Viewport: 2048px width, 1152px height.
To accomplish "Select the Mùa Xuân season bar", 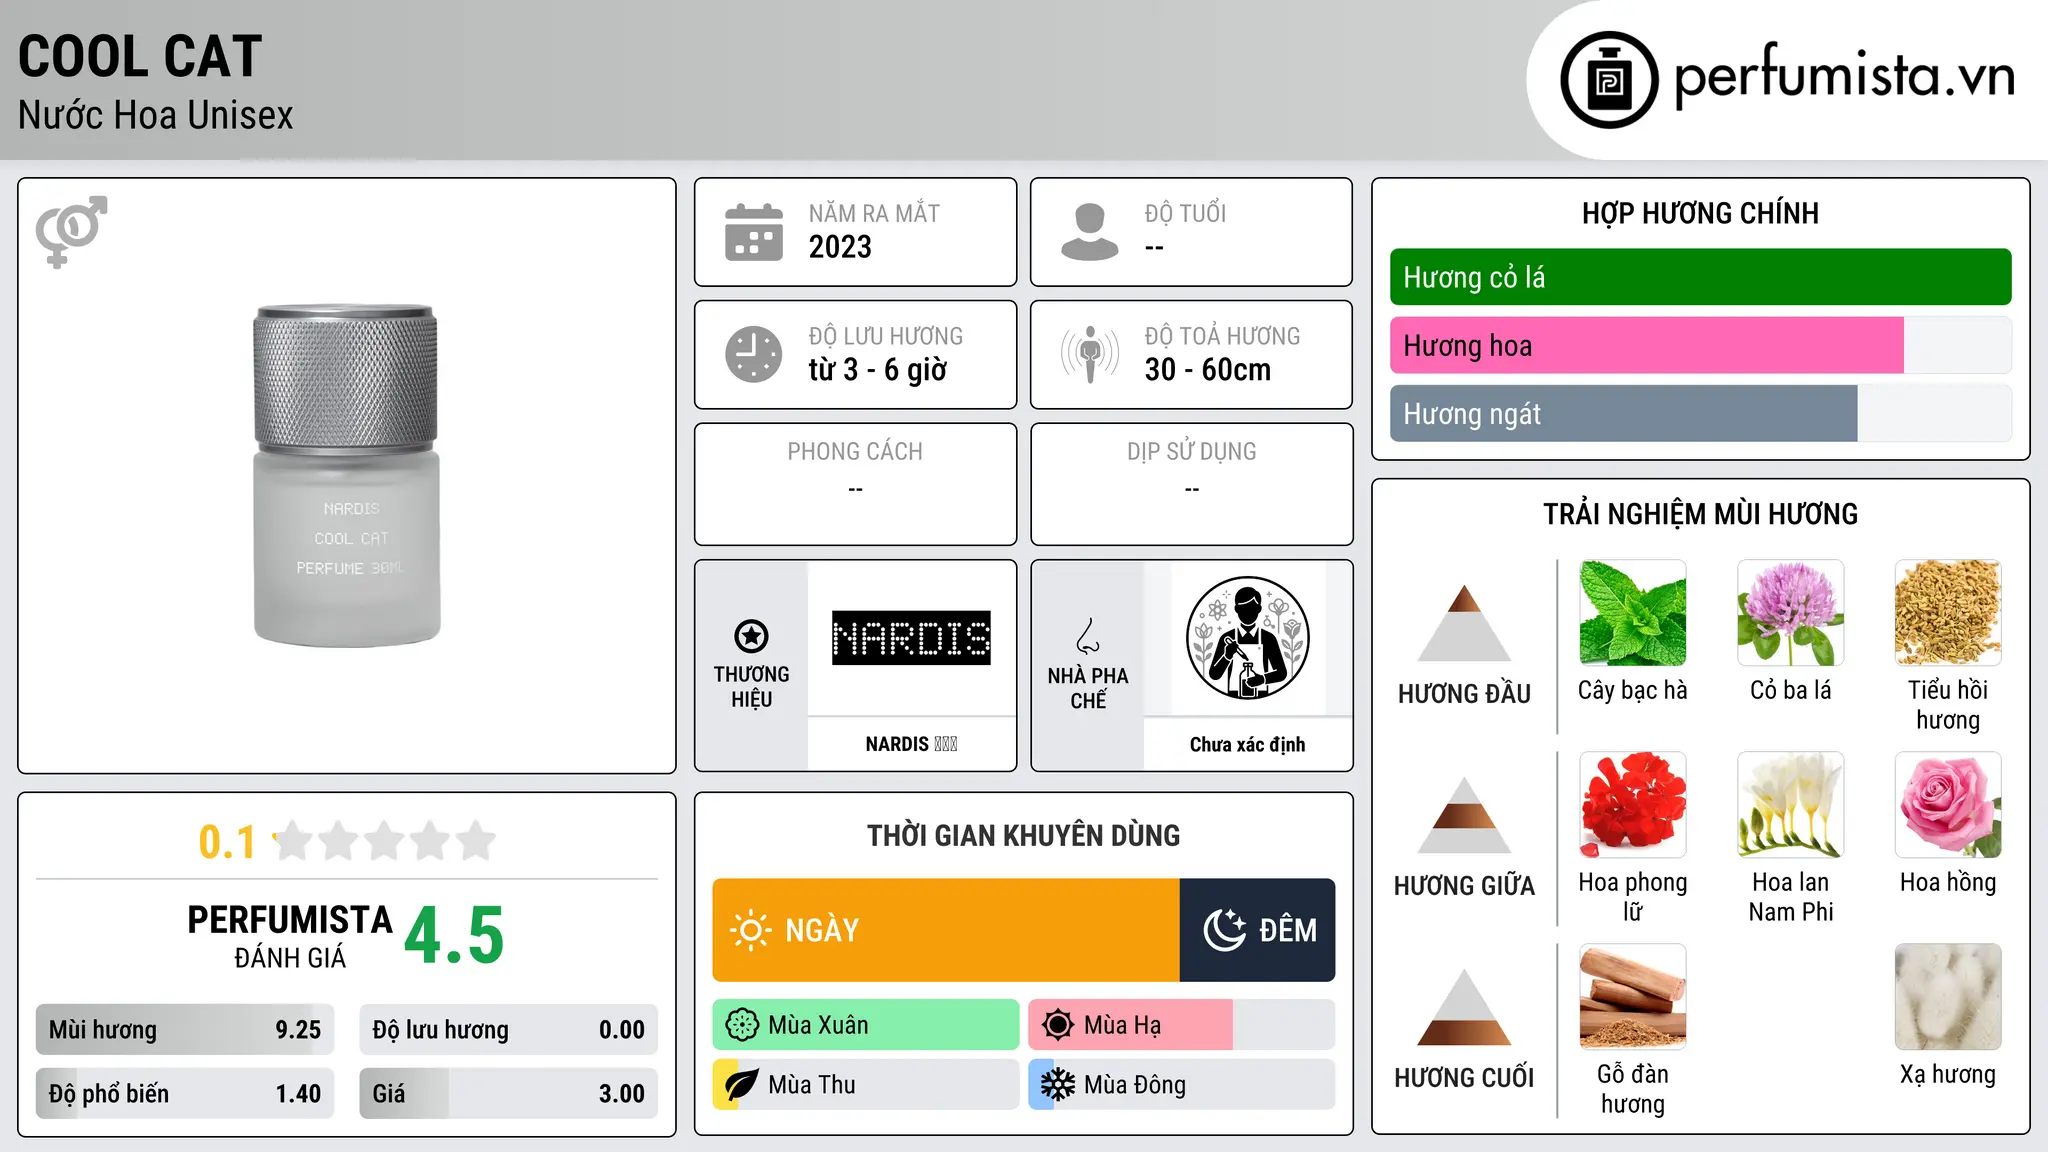I will click(866, 1025).
